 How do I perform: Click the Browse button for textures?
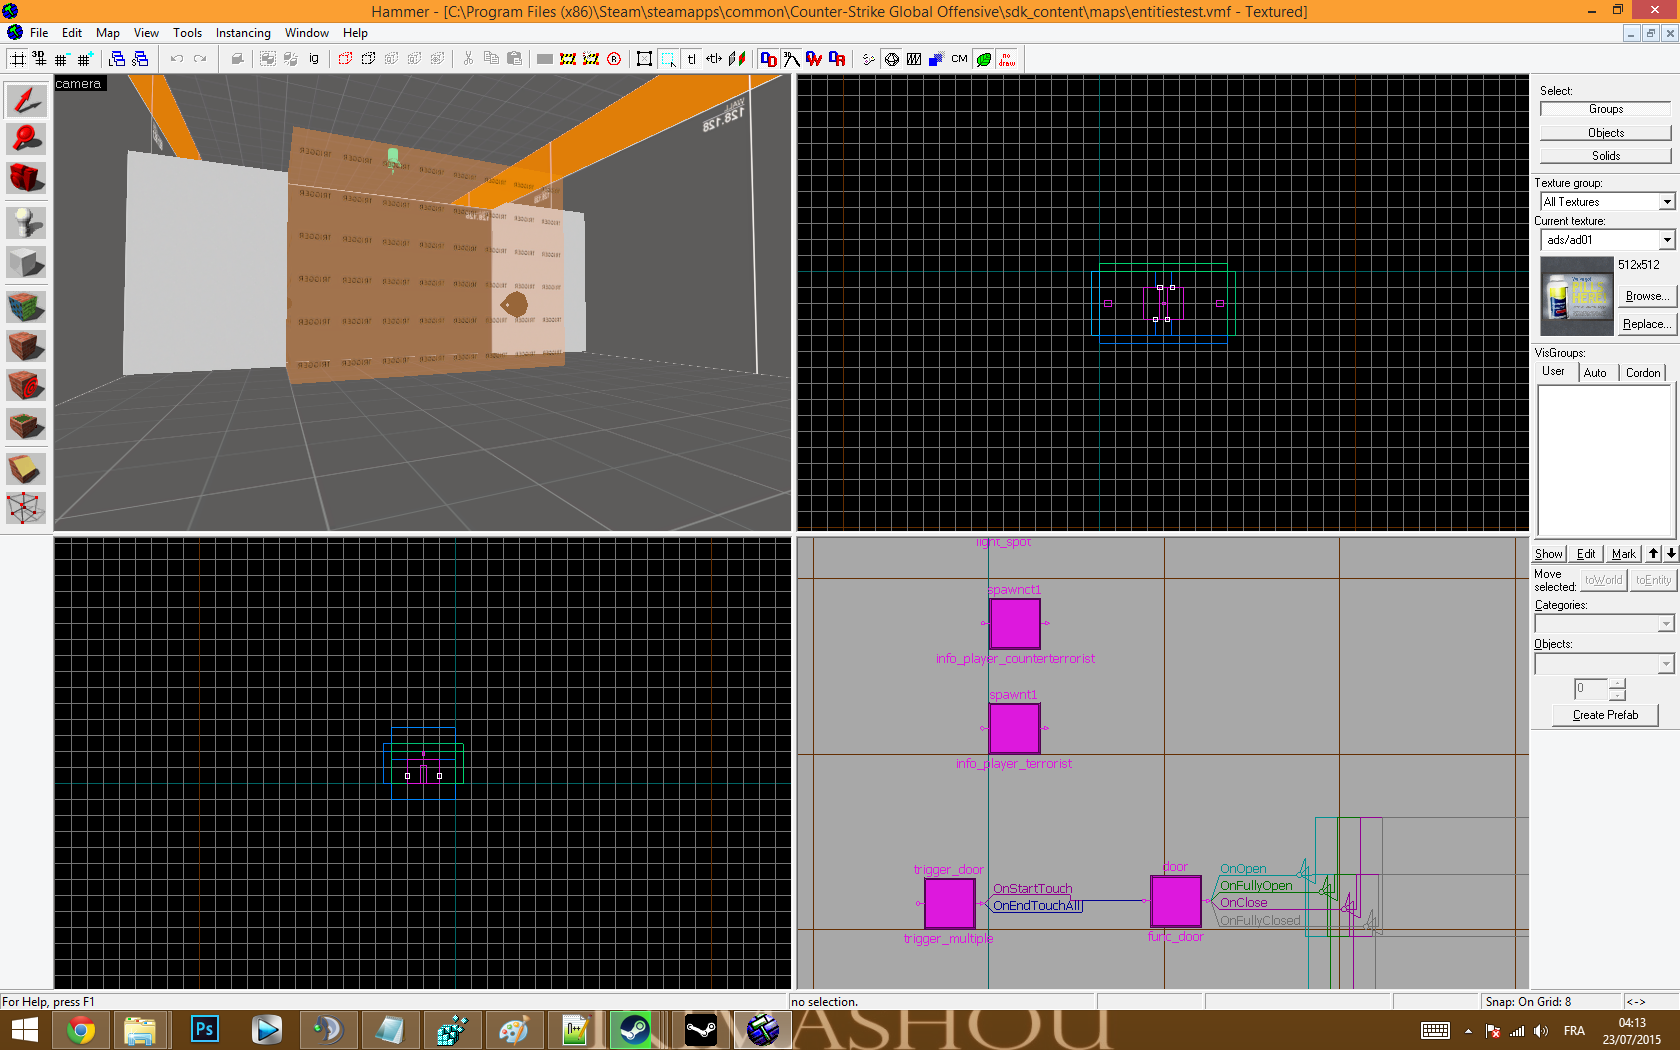[1645, 296]
